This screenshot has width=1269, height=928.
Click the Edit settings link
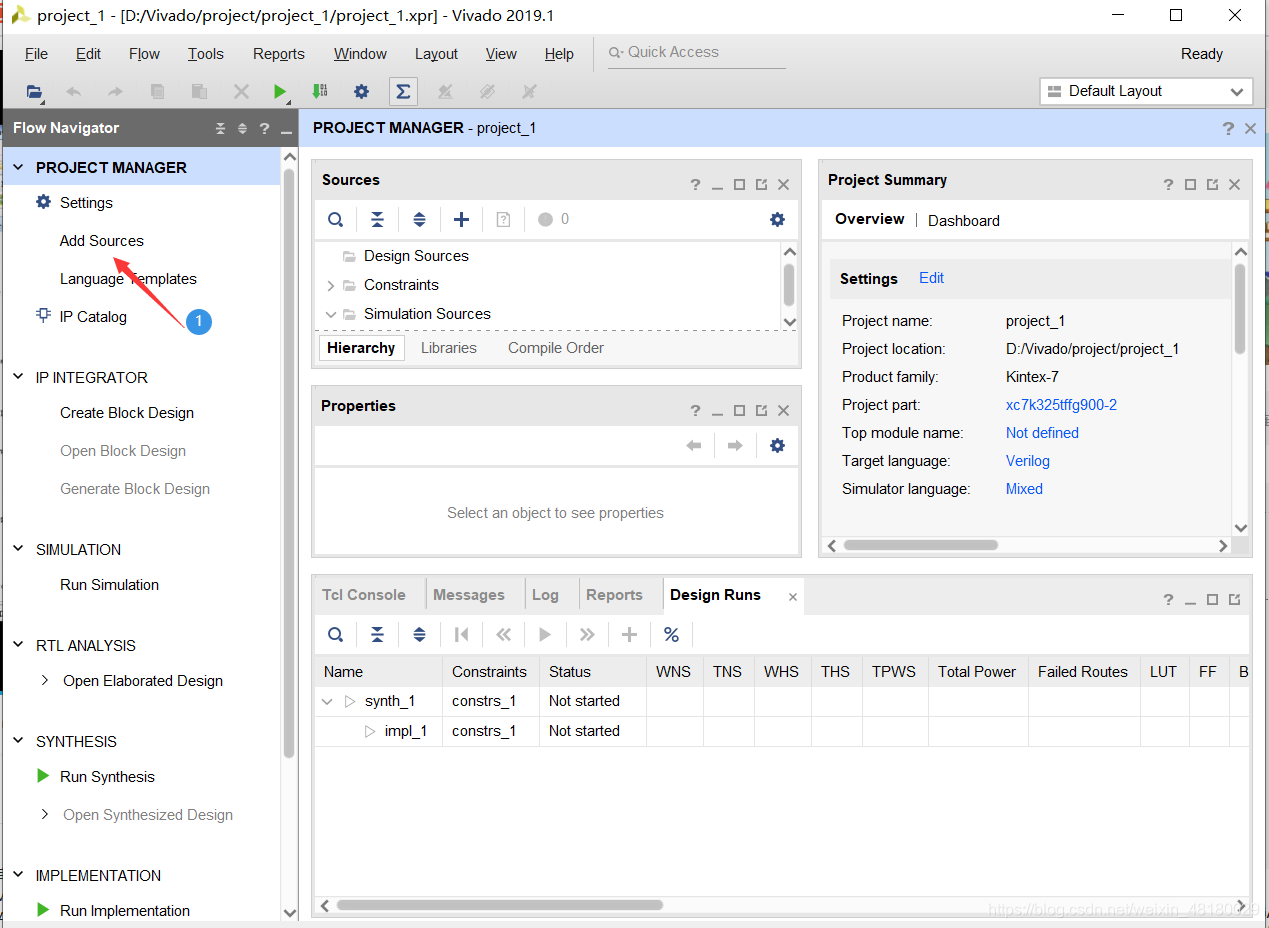point(931,278)
